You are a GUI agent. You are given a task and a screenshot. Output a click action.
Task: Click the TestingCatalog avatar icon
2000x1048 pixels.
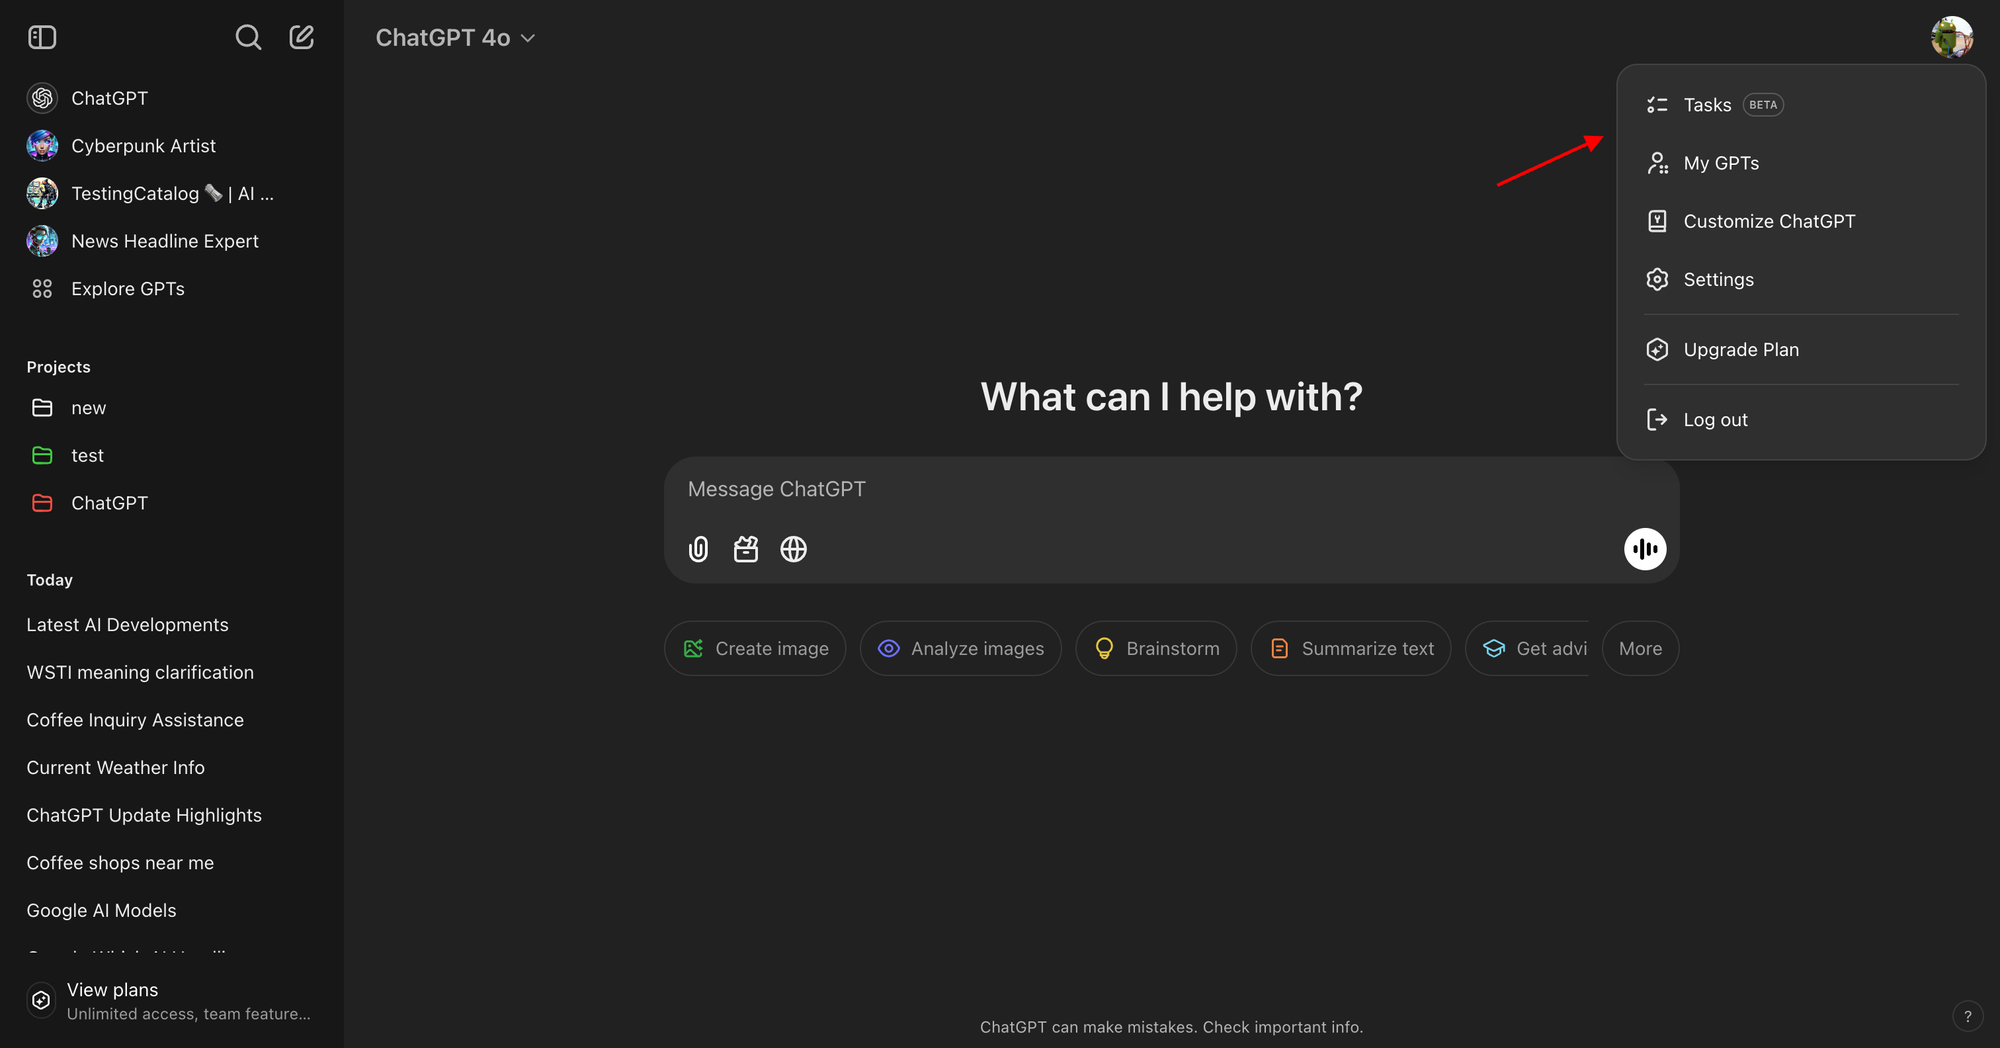(42, 193)
